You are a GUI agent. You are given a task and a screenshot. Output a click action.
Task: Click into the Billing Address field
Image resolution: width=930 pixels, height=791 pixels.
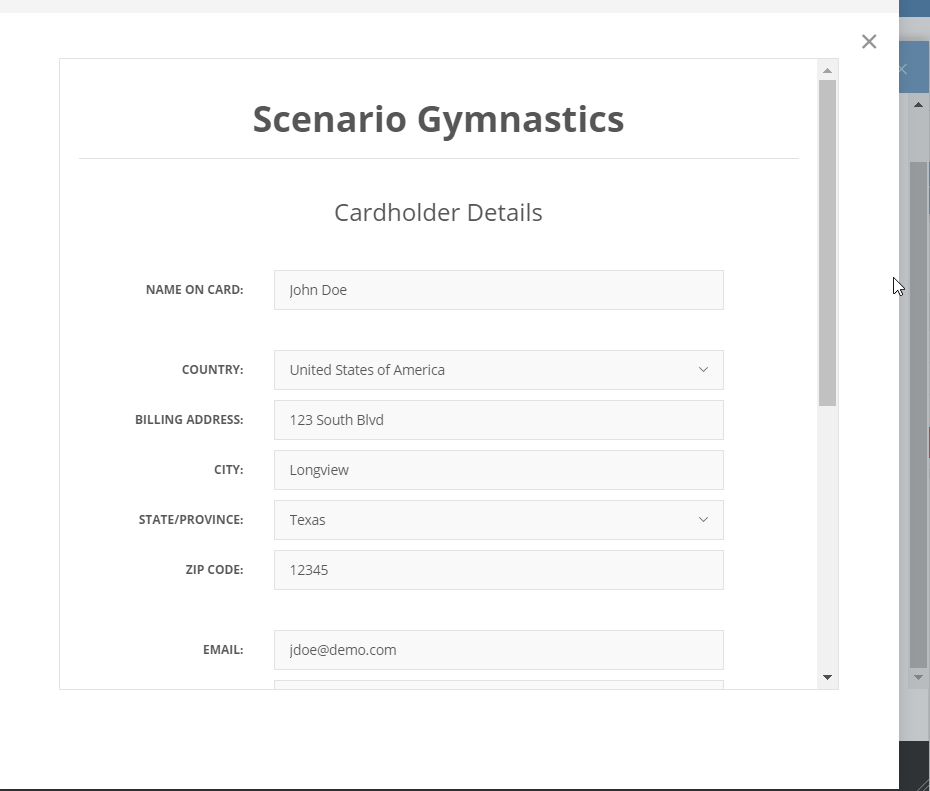(499, 420)
